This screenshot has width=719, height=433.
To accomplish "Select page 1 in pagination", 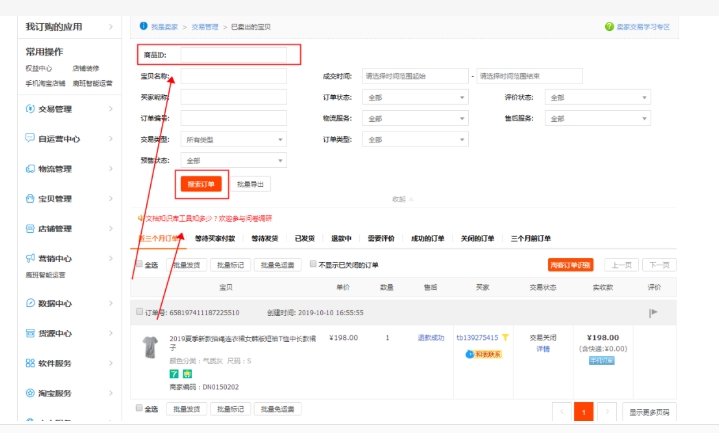I will (x=584, y=412).
